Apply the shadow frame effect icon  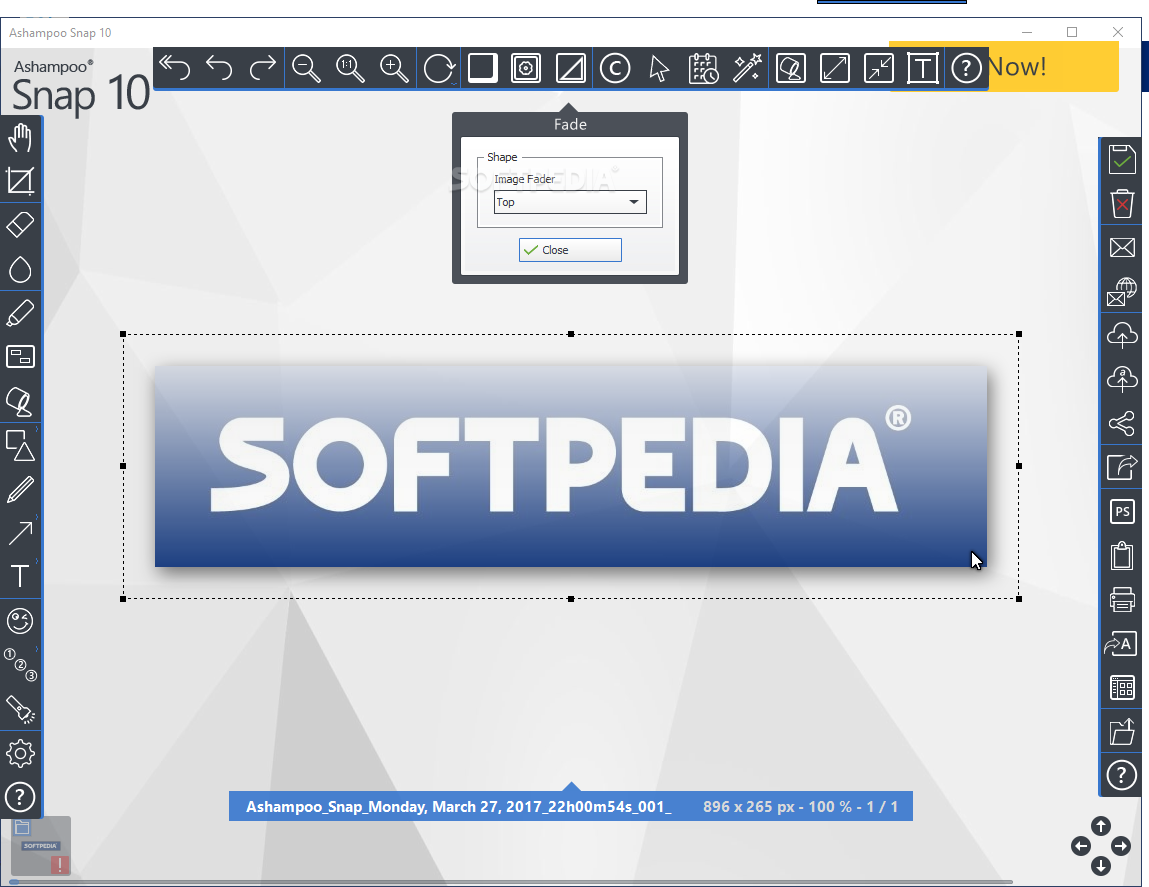(483, 68)
